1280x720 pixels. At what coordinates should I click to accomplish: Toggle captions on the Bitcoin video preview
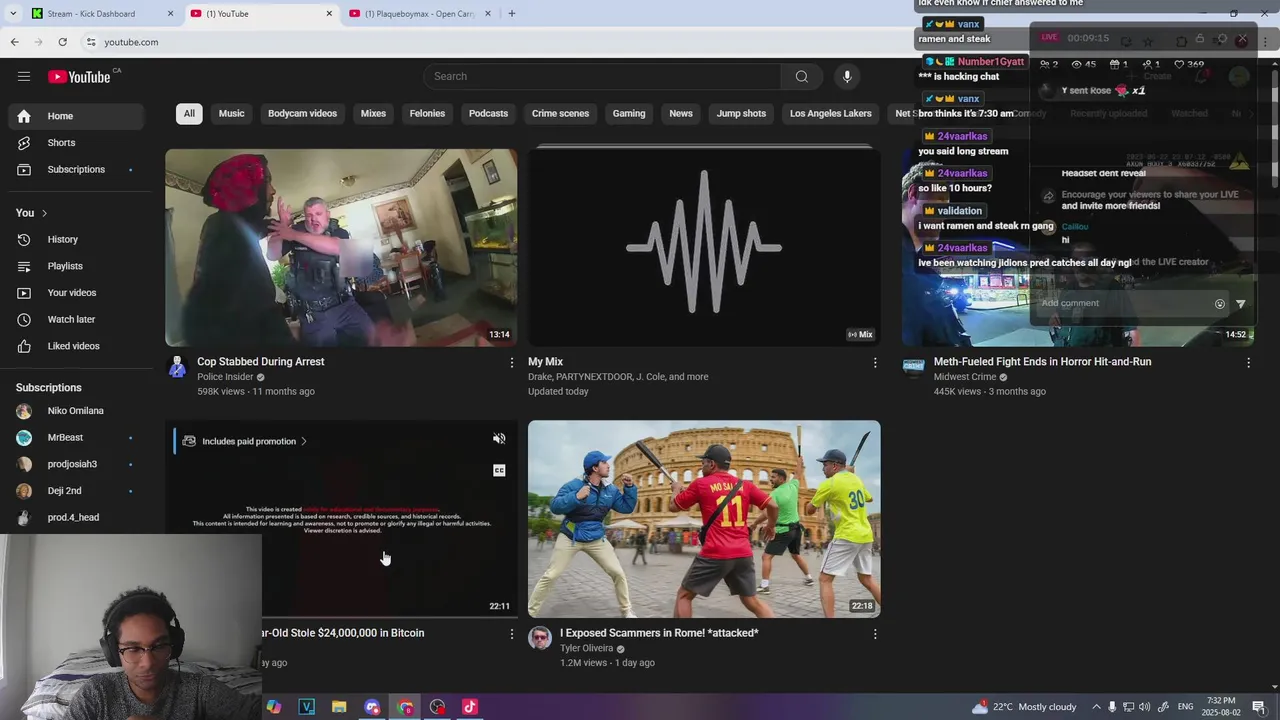pos(499,470)
